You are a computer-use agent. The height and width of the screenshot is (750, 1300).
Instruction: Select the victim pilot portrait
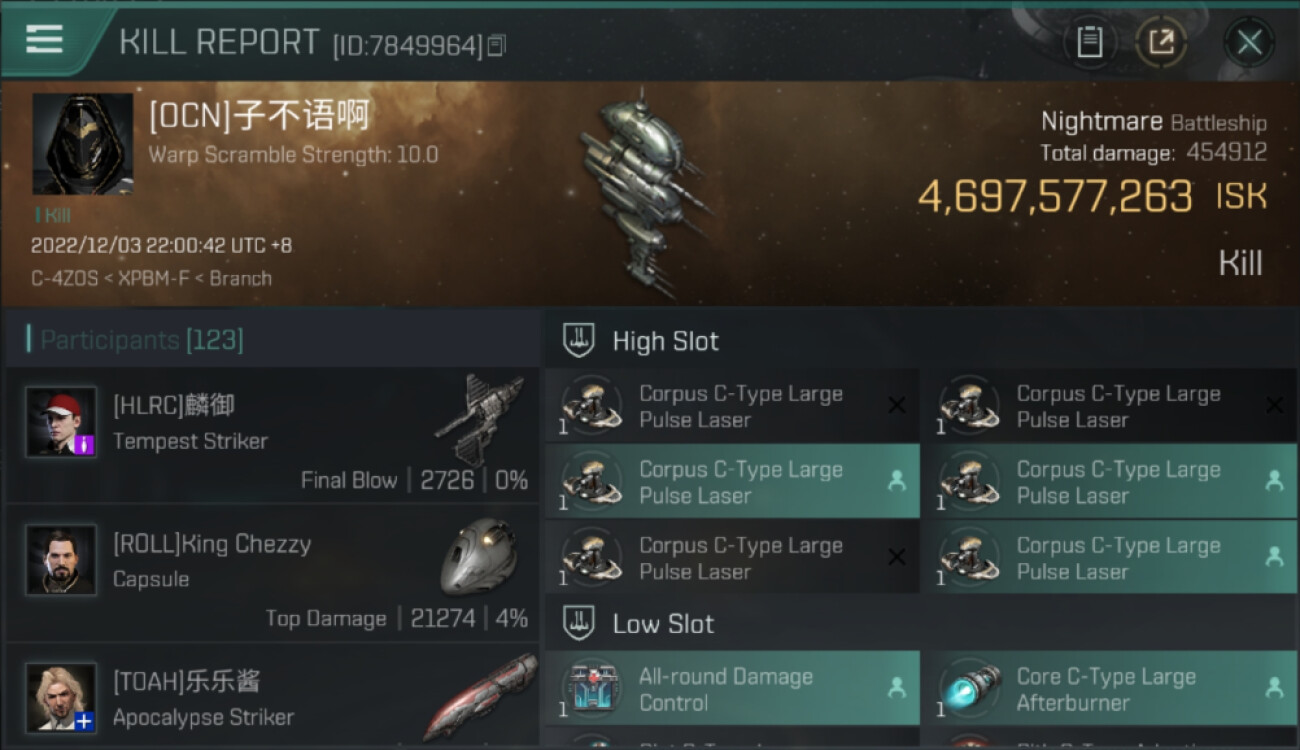tap(82, 144)
